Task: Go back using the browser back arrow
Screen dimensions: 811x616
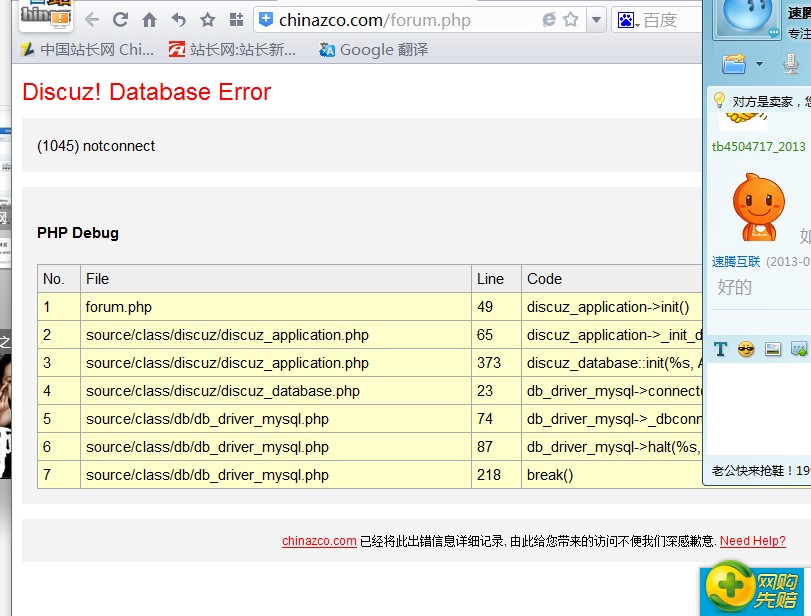Action: (x=92, y=20)
